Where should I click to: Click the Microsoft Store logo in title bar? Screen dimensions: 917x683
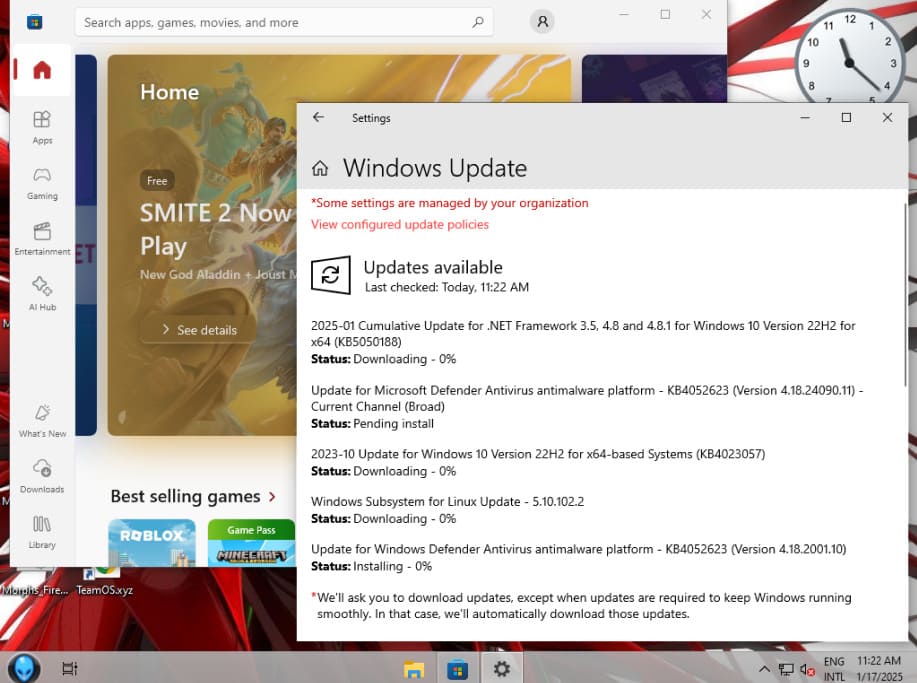coord(35,22)
